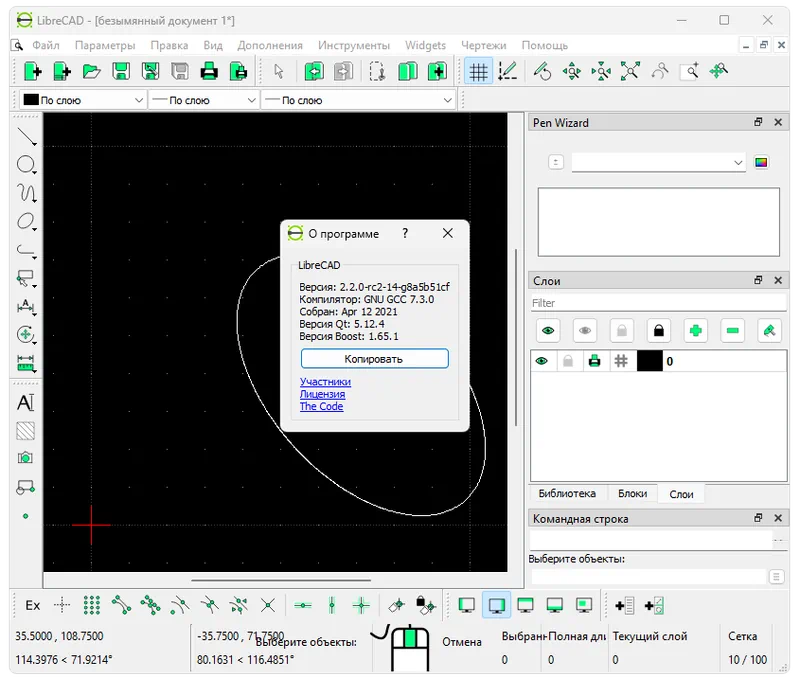Select the Line tool in the left toolbar

(26, 137)
